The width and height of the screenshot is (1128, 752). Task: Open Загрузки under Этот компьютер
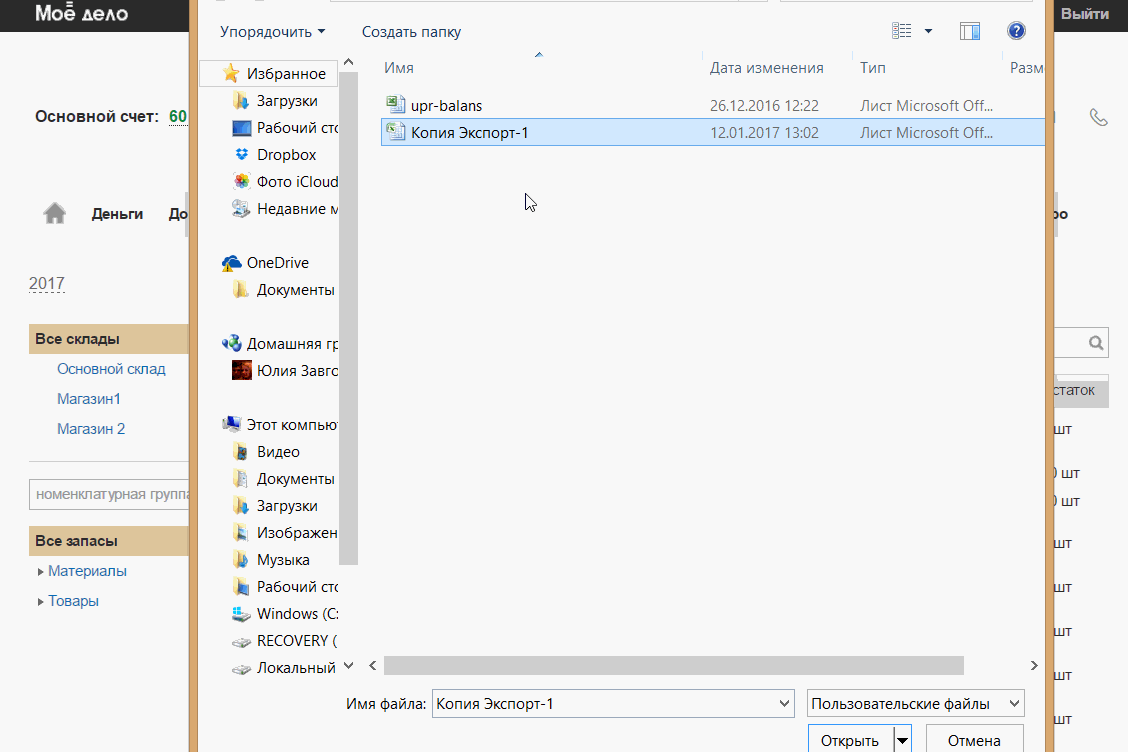[x=275, y=506]
